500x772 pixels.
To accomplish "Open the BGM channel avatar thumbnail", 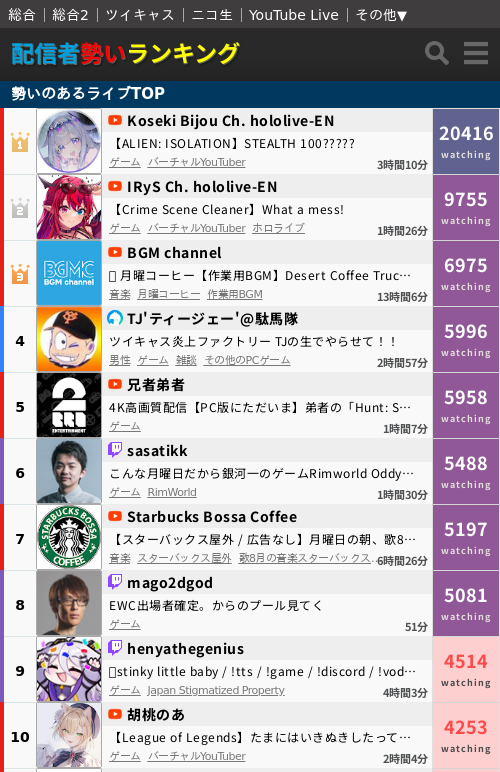I will [x=69, y=273].
